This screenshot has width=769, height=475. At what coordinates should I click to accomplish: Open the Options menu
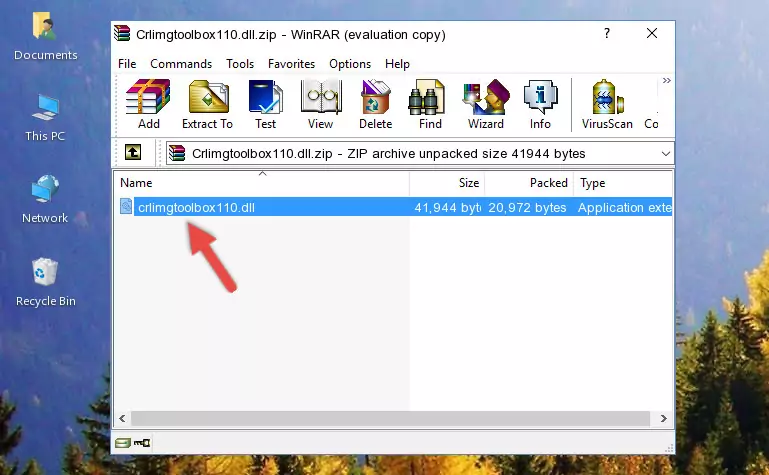point(350,64)
